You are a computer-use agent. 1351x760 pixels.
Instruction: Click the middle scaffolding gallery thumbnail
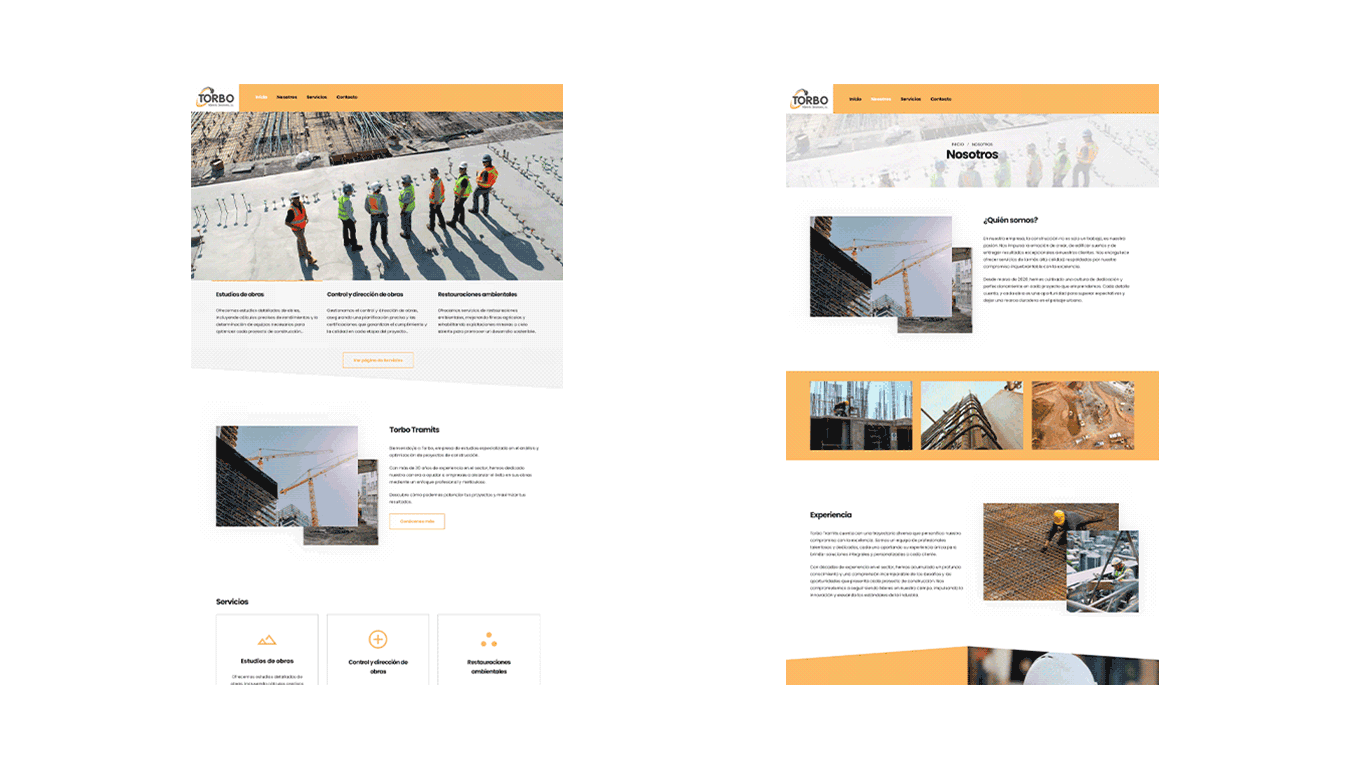(972, 415)
